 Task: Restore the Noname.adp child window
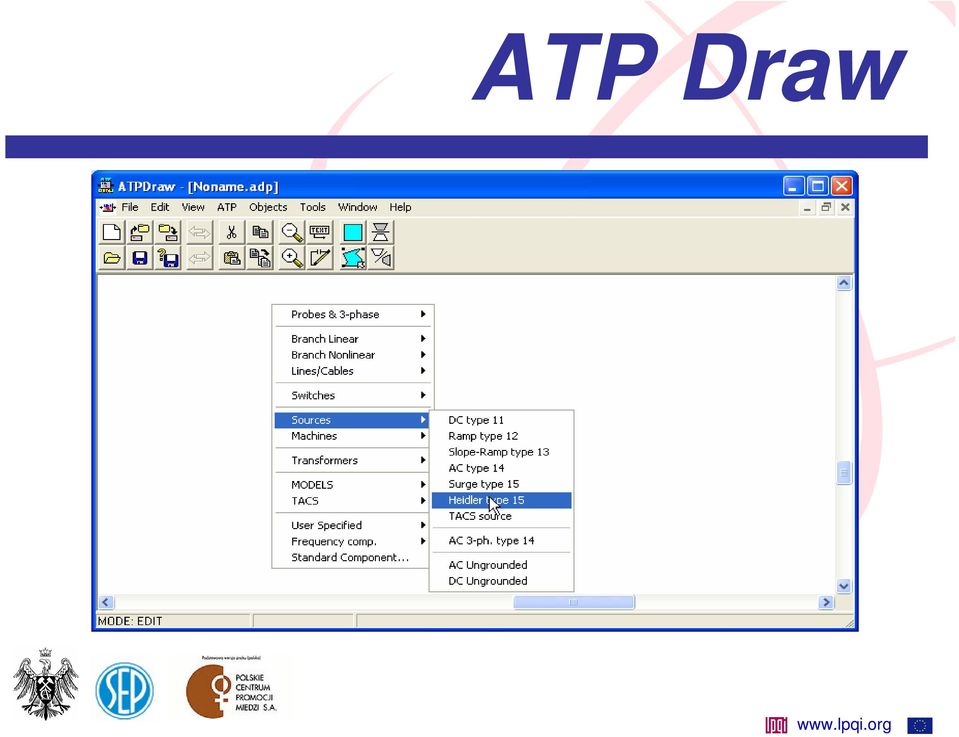tap(826, 207)
